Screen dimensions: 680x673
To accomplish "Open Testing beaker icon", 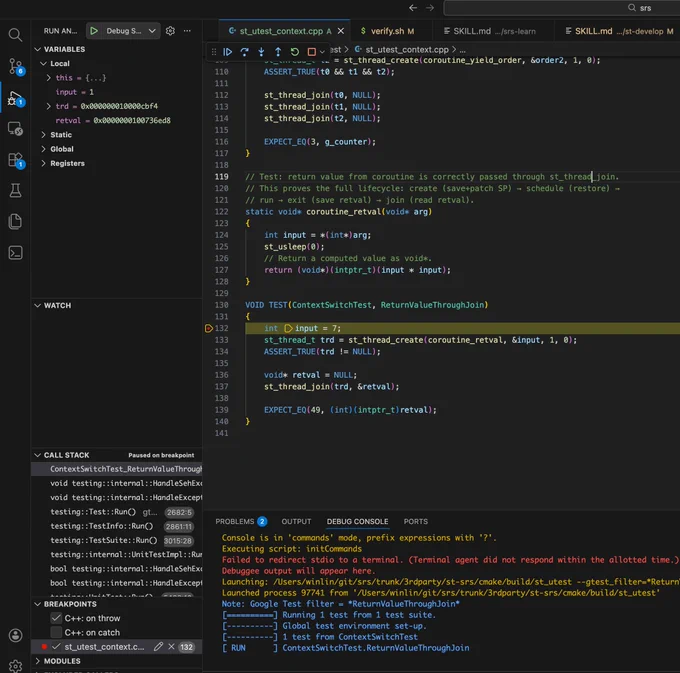I will (x=15, y=190).
